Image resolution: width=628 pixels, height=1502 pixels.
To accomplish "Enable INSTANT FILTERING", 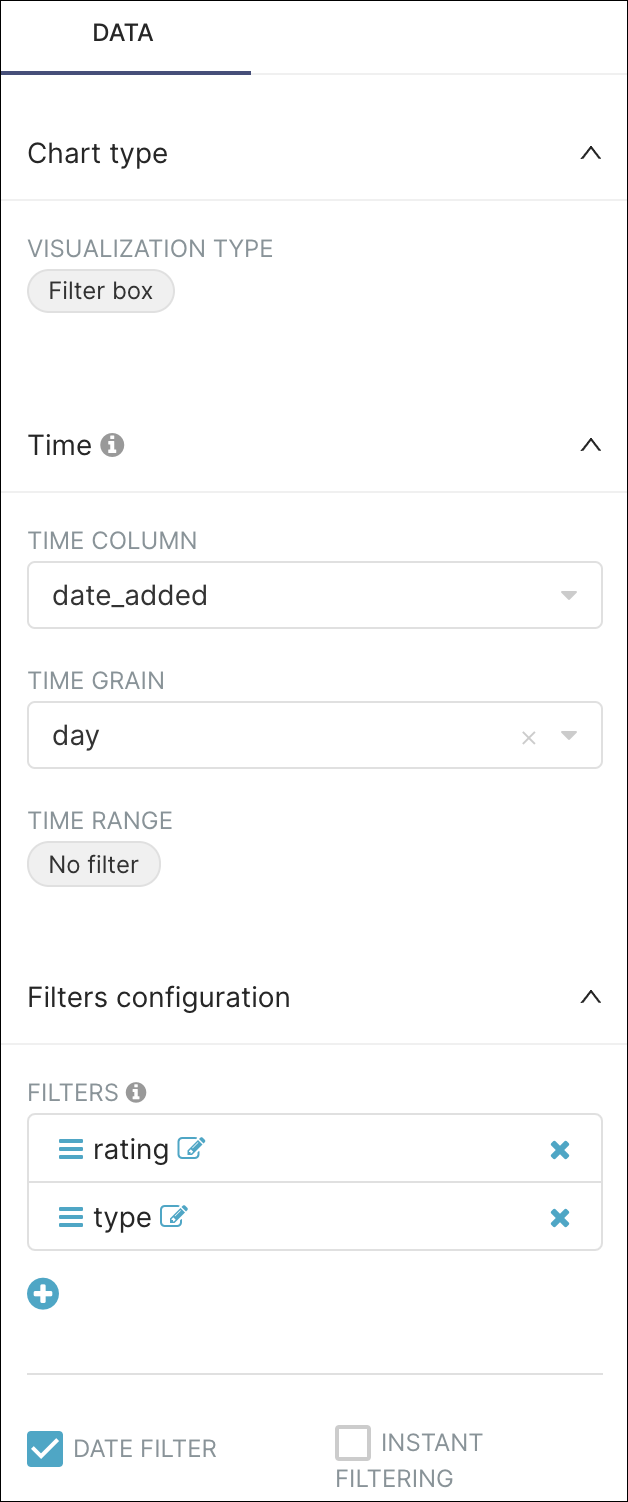I will (x=352, y=1442).
